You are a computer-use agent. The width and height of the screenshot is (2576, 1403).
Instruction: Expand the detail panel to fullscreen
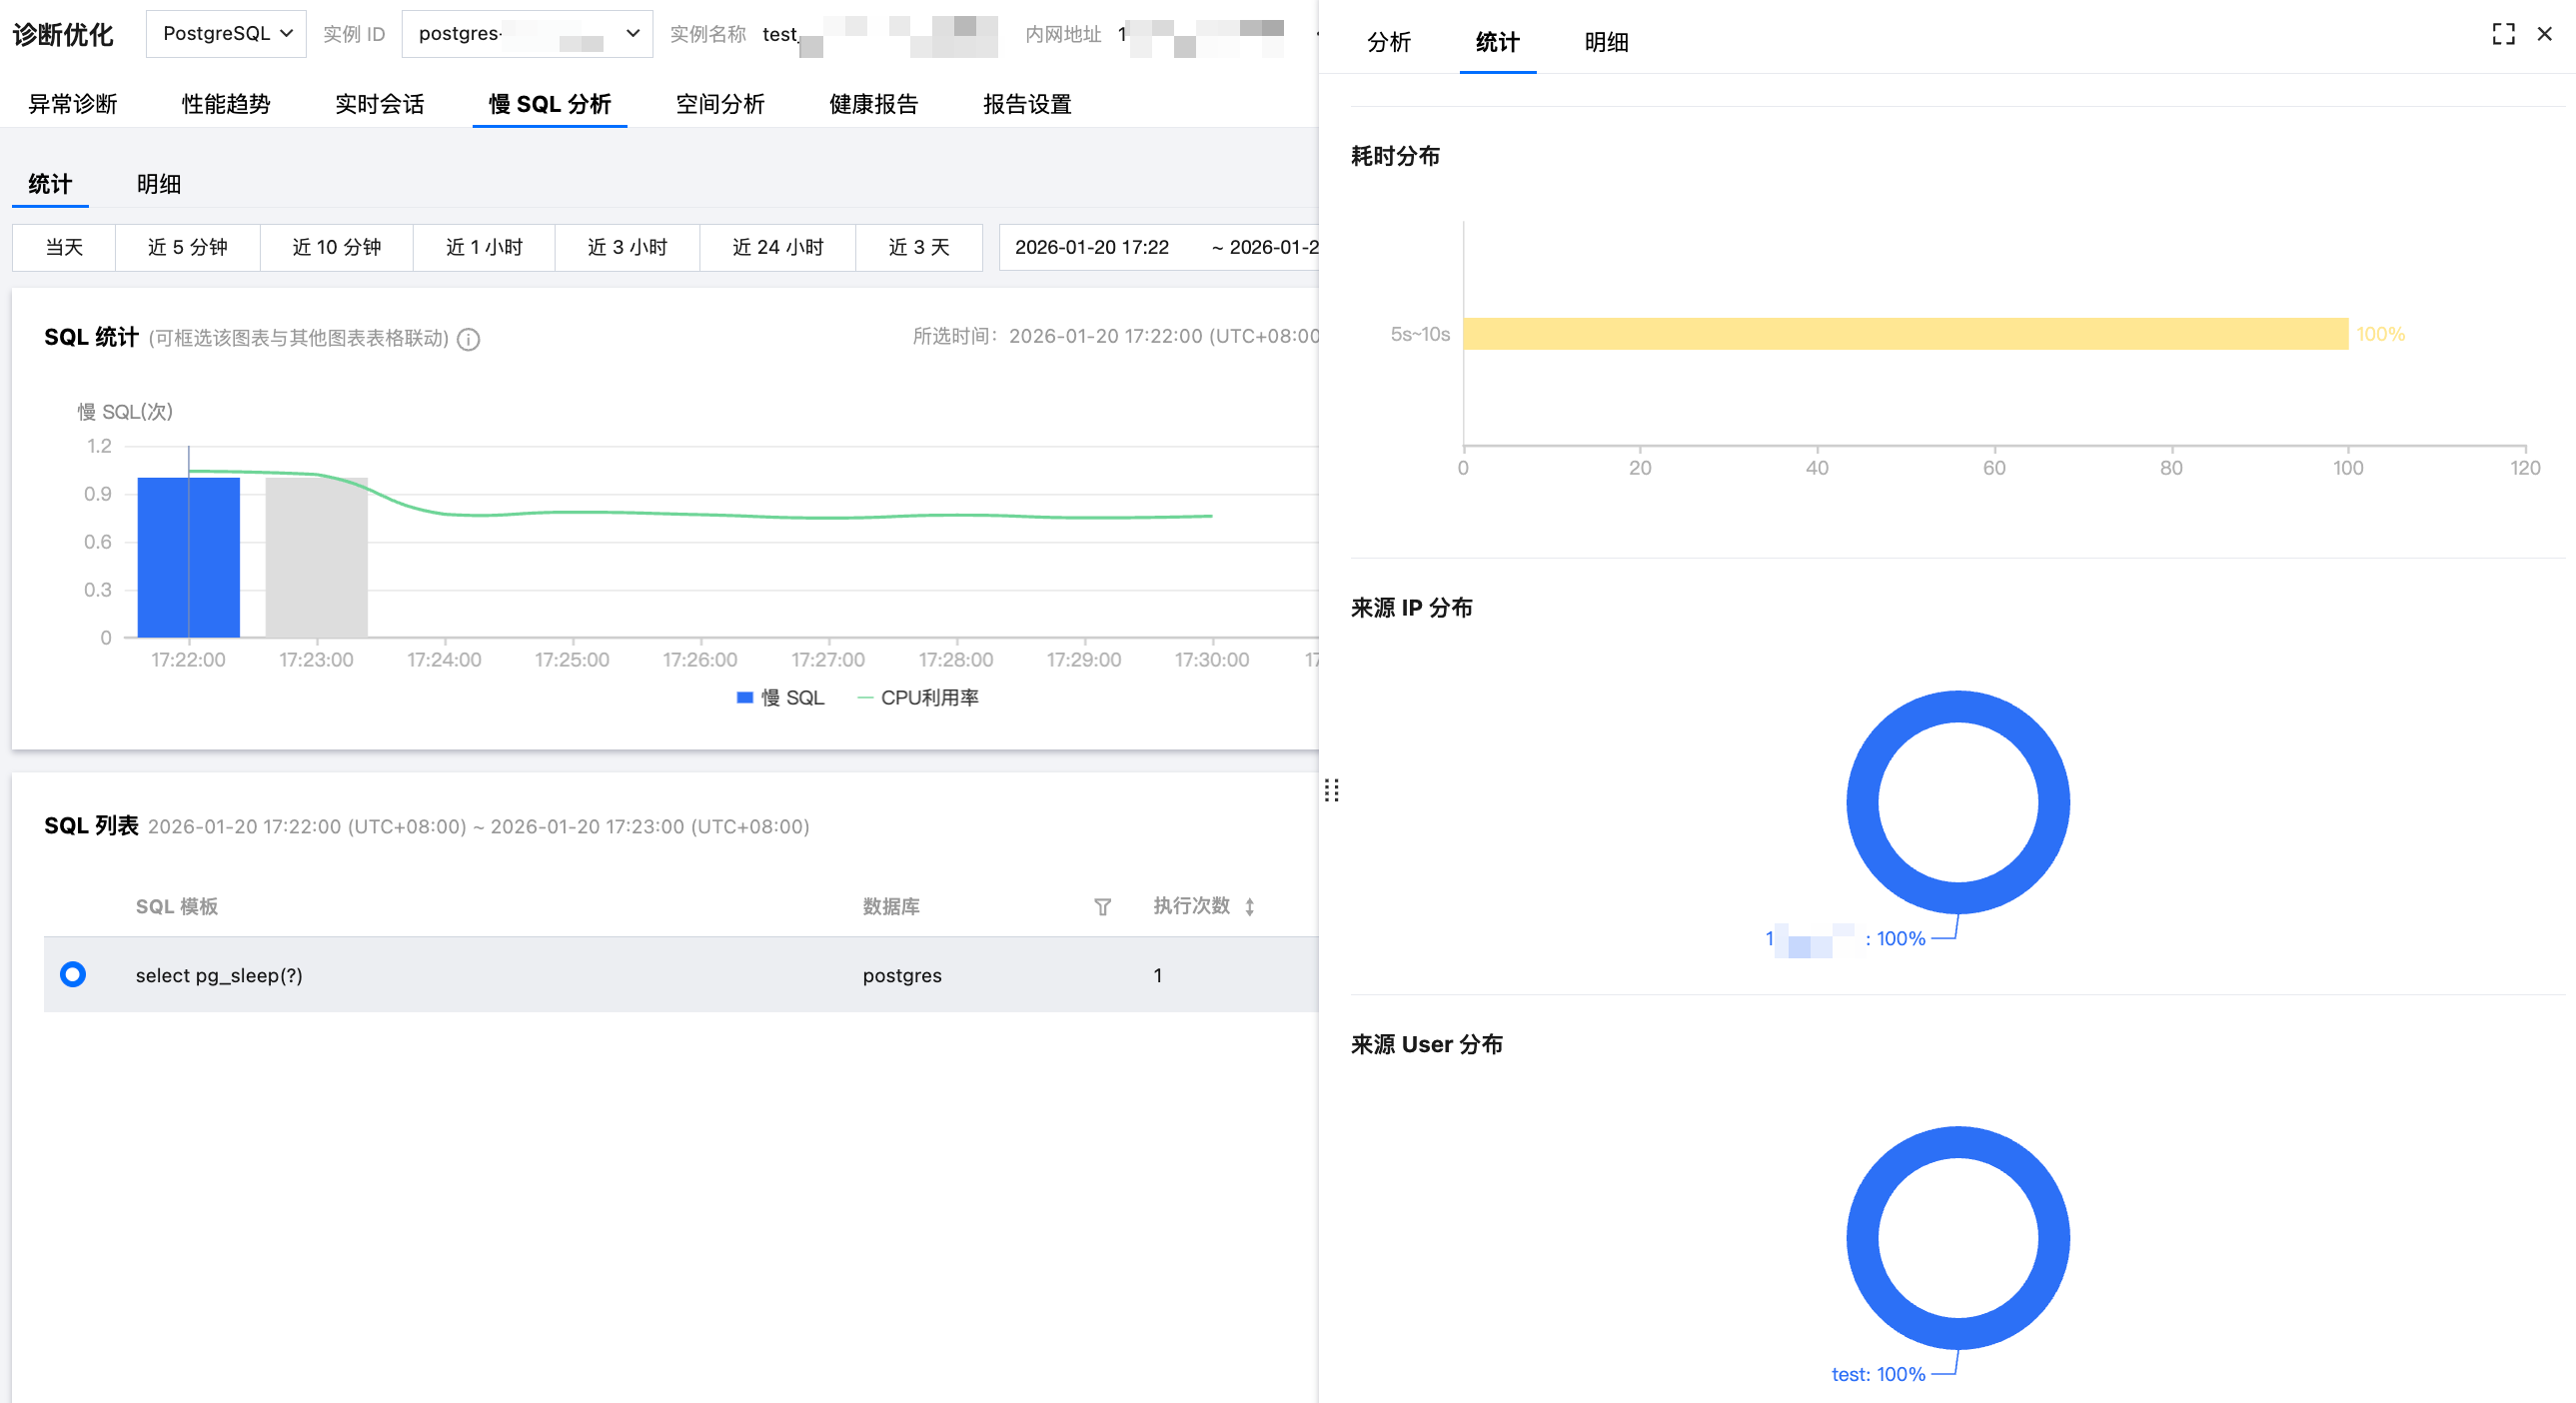(2503, 34)
